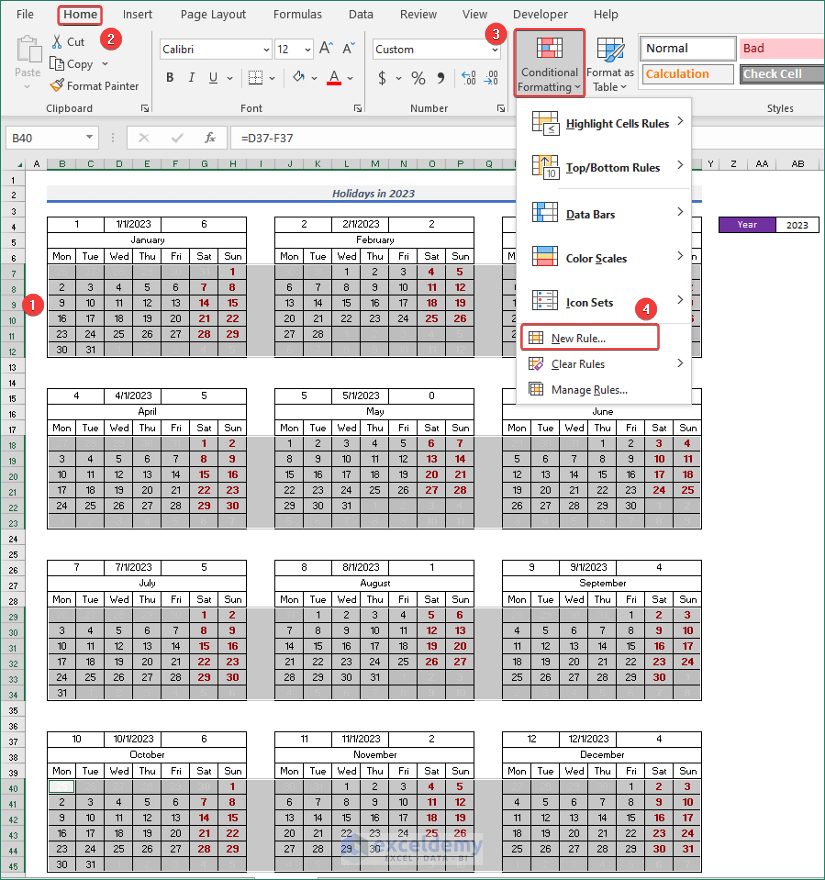This screenshot has width=825, height=880.
Task: Open the Paste options dropdown arrow
Action: click(x=27, y=87)
